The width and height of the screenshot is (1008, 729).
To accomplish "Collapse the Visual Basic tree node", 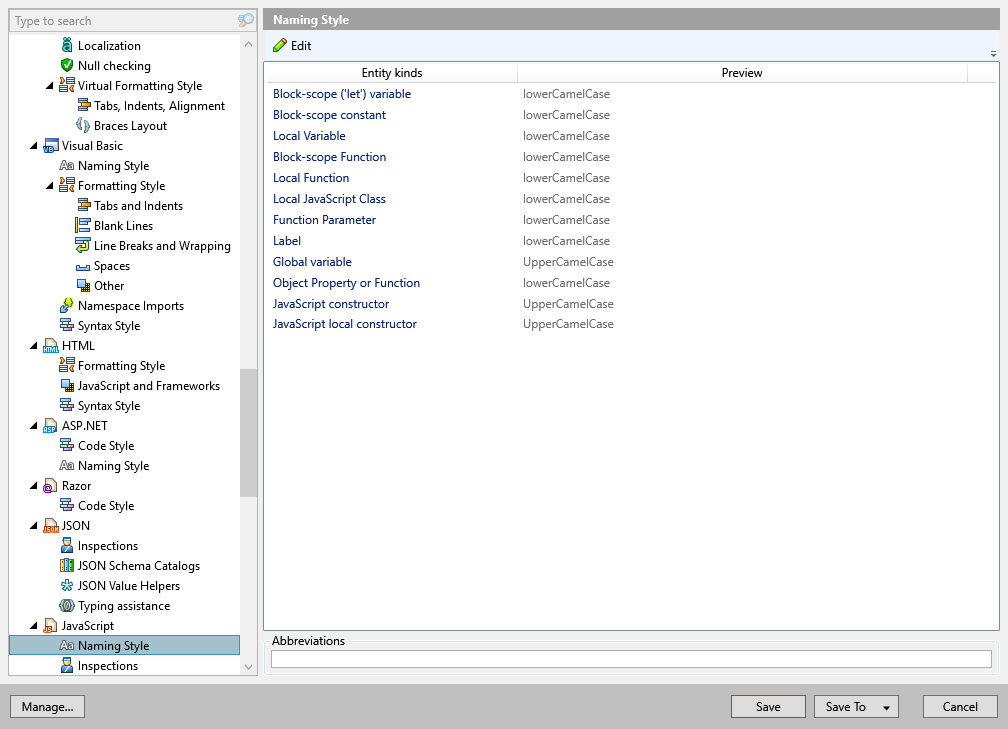I will [x=35, y=146].
